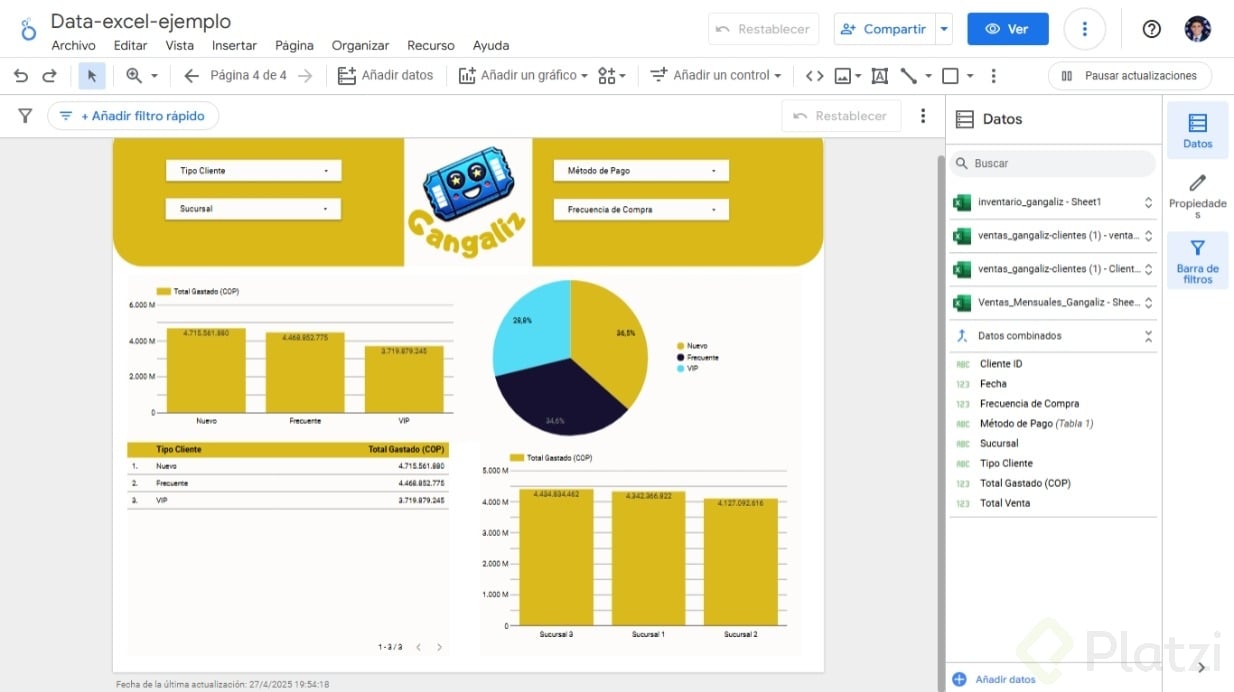Screen dimensions: 1234x692
Task: Open filter bar more options
Action: (x=923, y=116)
